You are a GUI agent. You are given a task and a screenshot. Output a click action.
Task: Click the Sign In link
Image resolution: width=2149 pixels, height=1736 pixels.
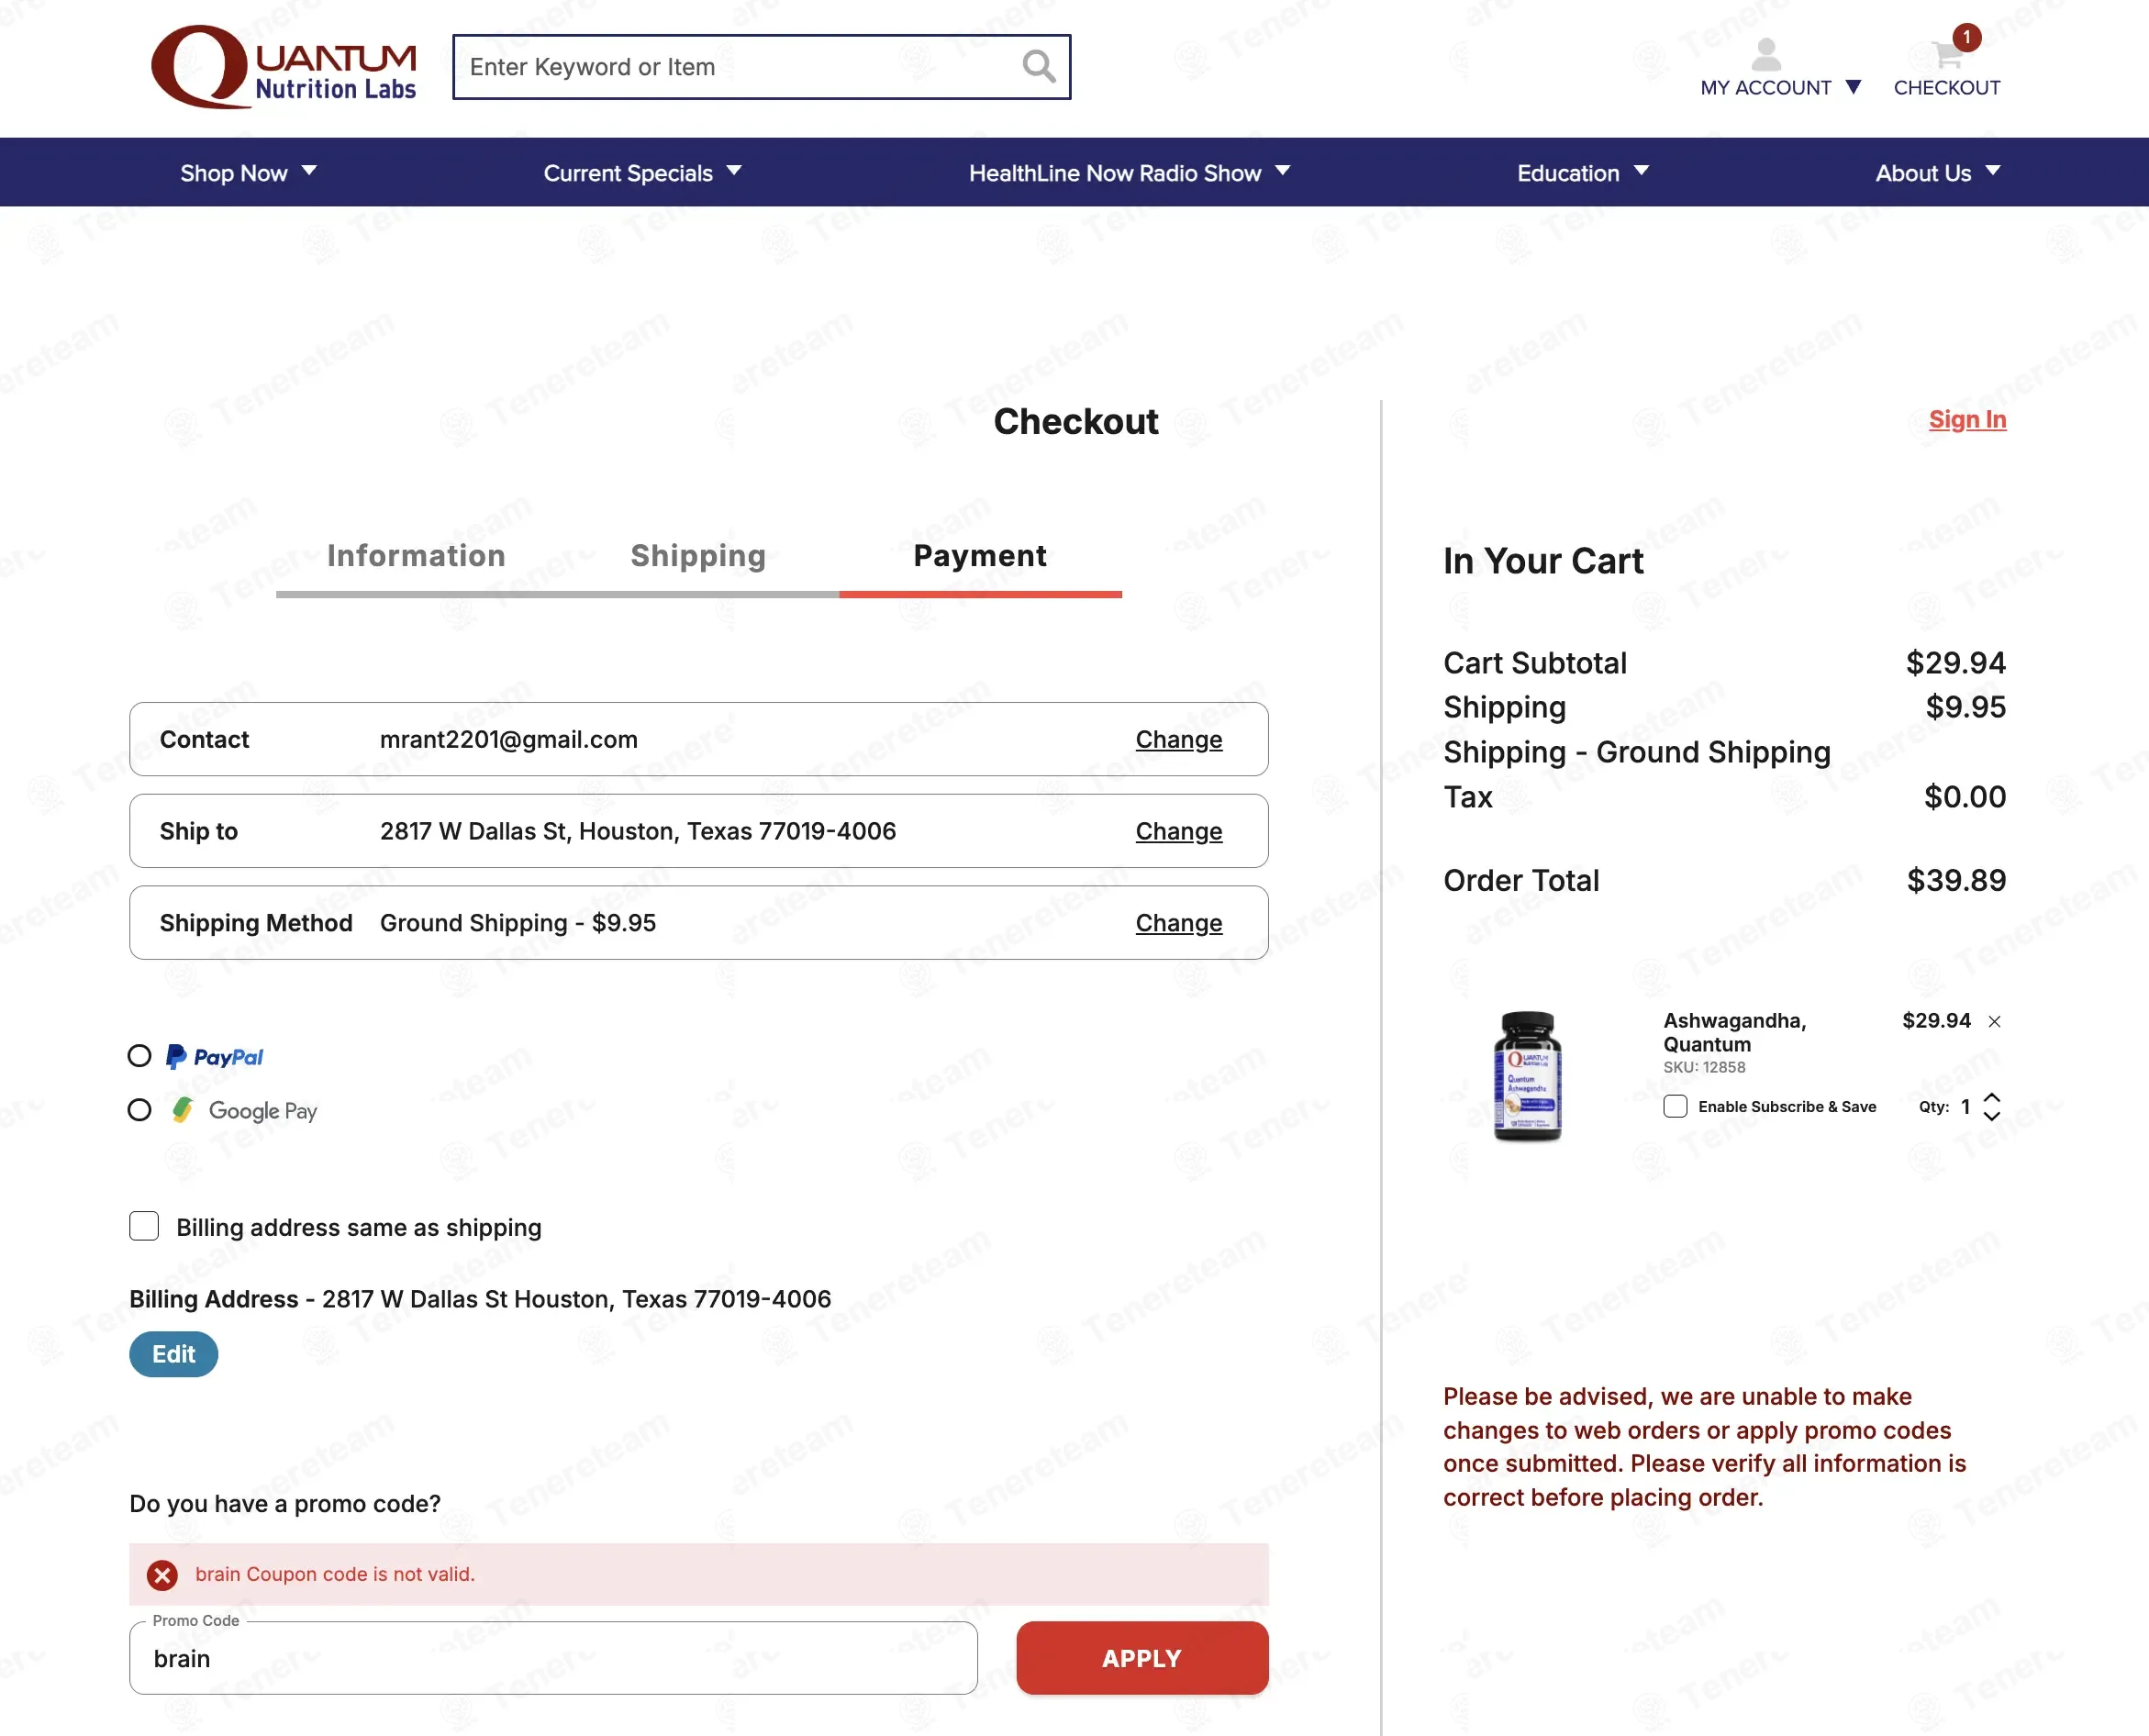pos(1967,420)
